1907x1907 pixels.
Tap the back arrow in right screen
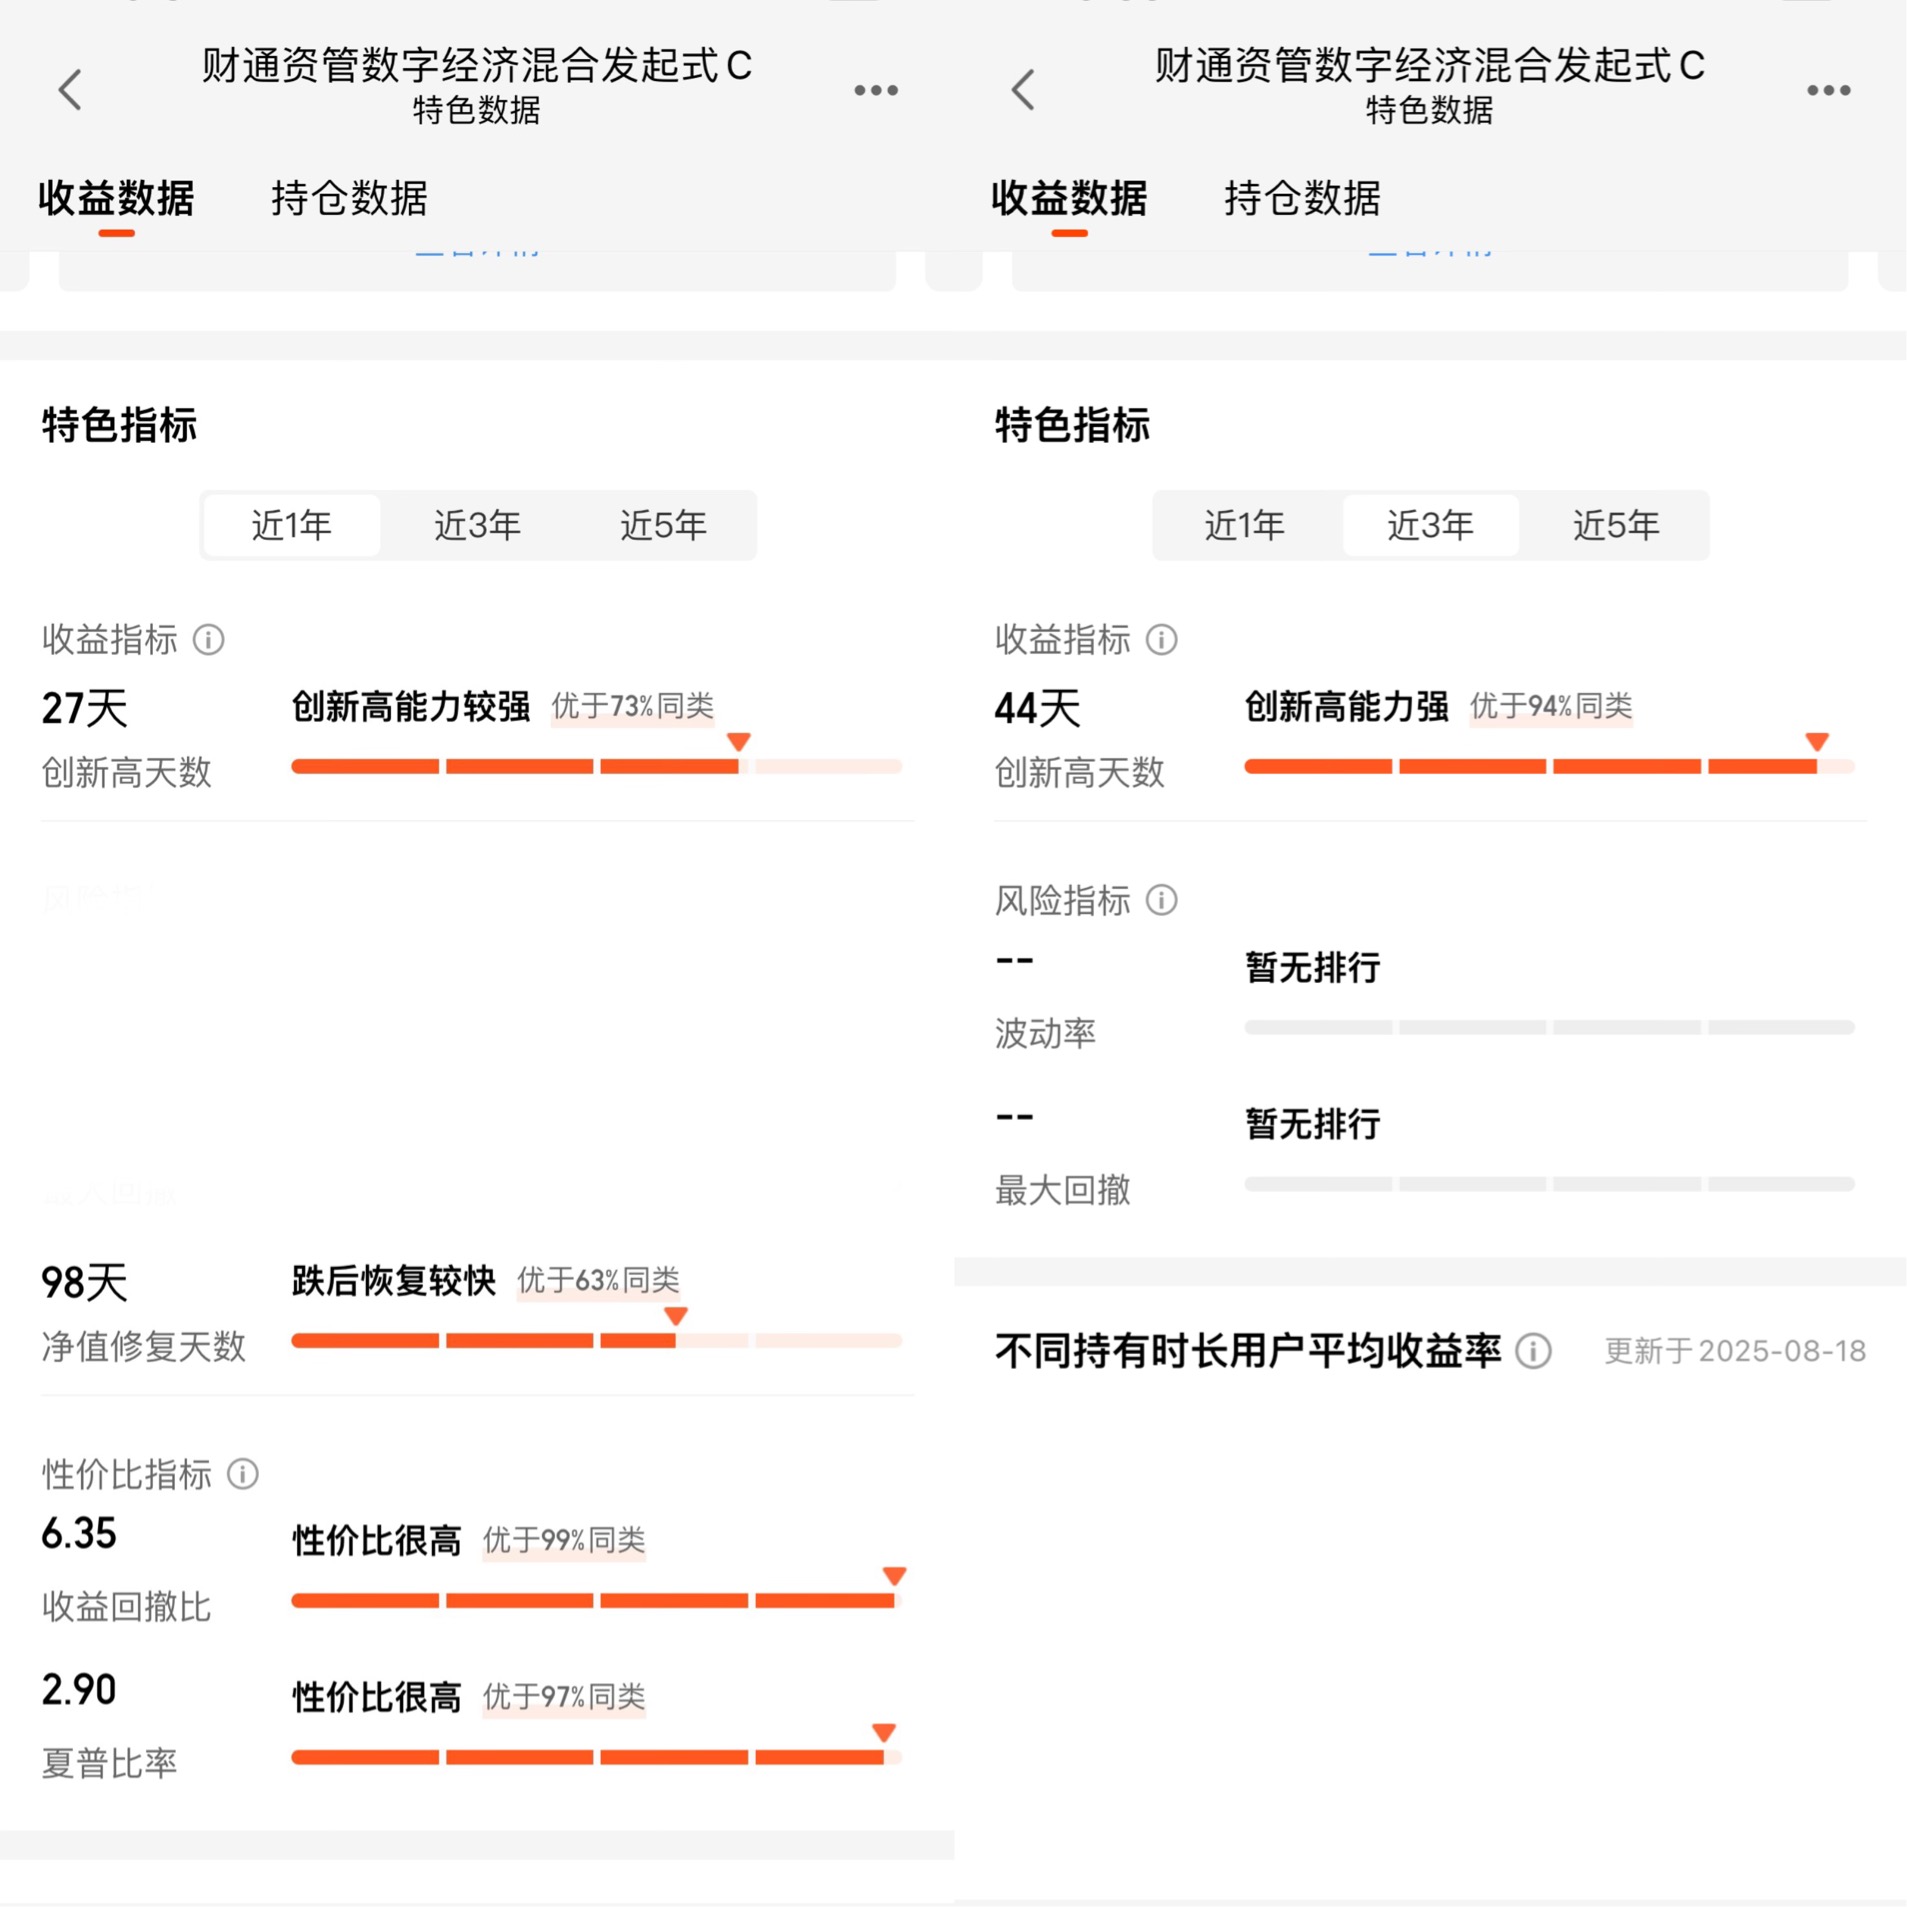(x=1022, y=90)
